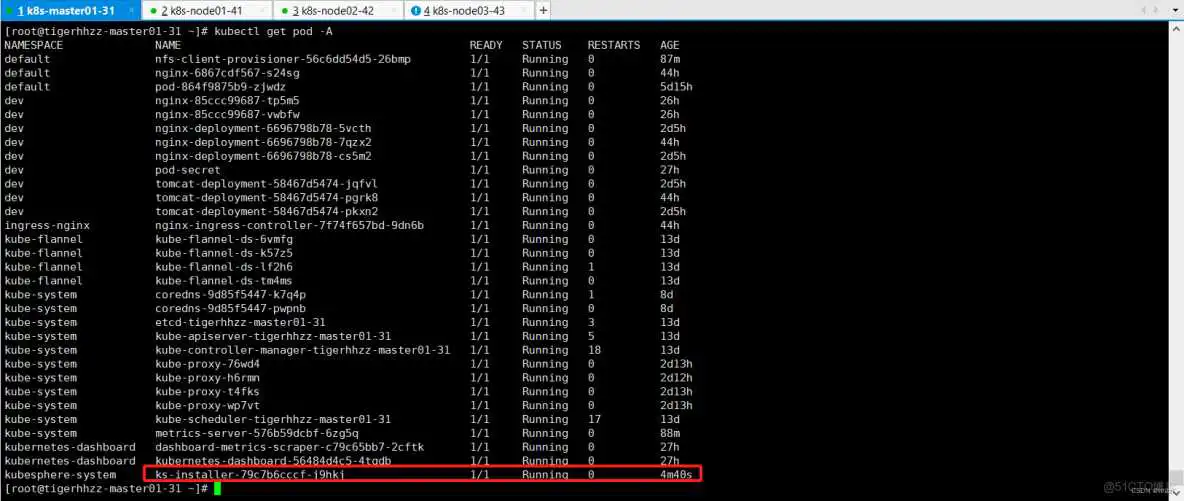The image size is (1184, 501).
Task: Click the plus icon to add a tab
Action: [543, 10]
